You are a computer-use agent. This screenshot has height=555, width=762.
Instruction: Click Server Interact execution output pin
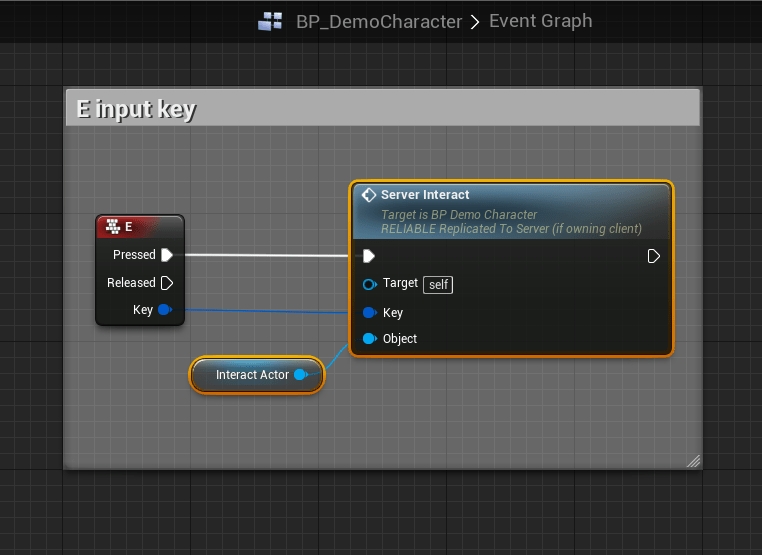[653, 256]
